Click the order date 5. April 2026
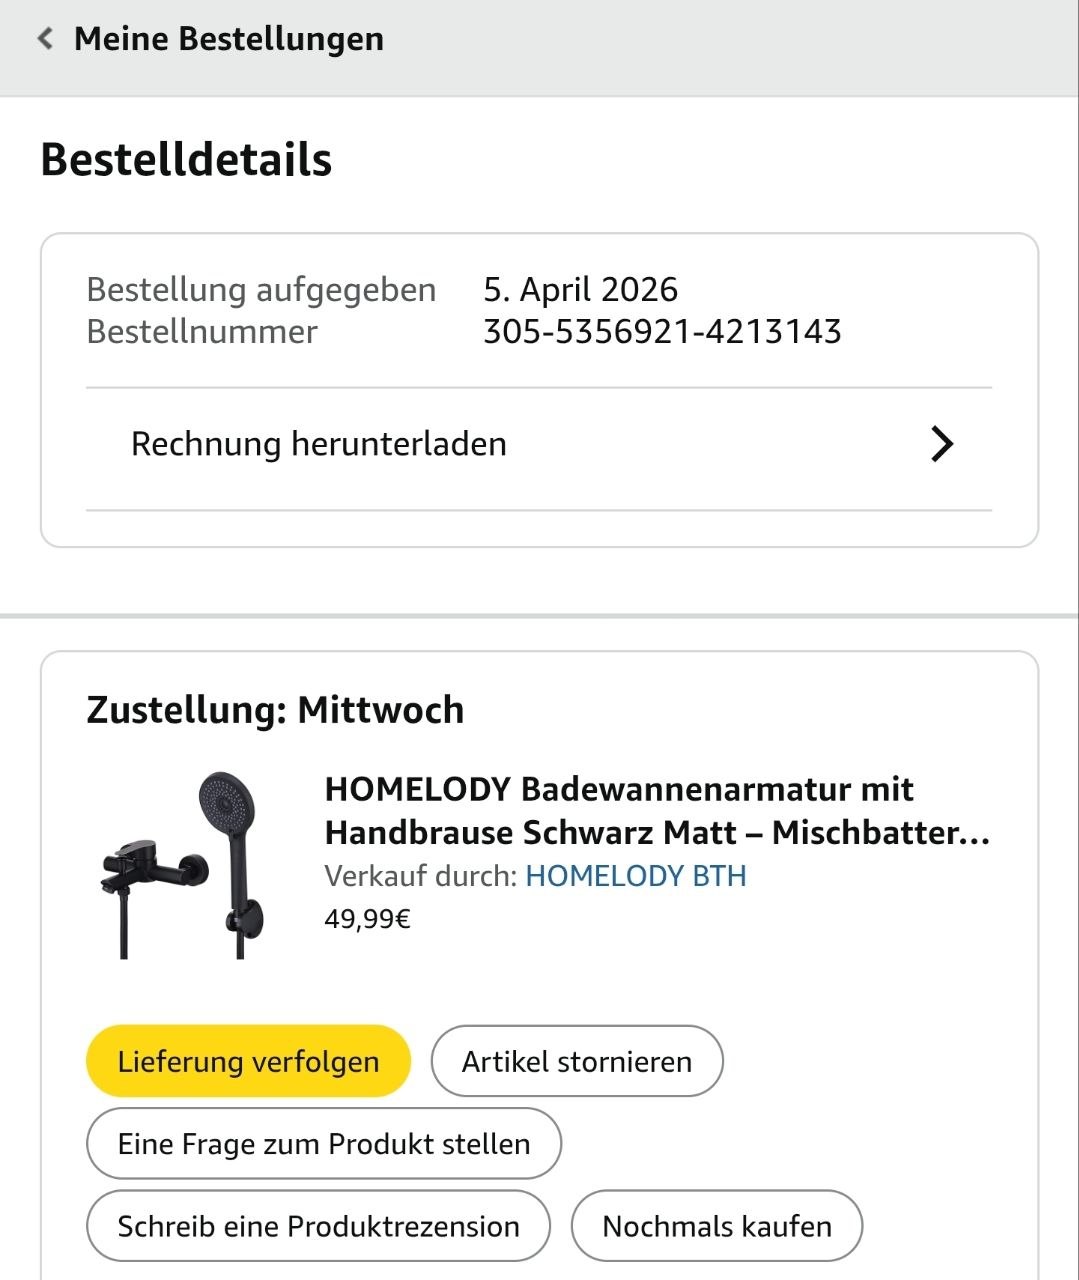Viewport: 1079px width, 1280px height. coord(580,290)
